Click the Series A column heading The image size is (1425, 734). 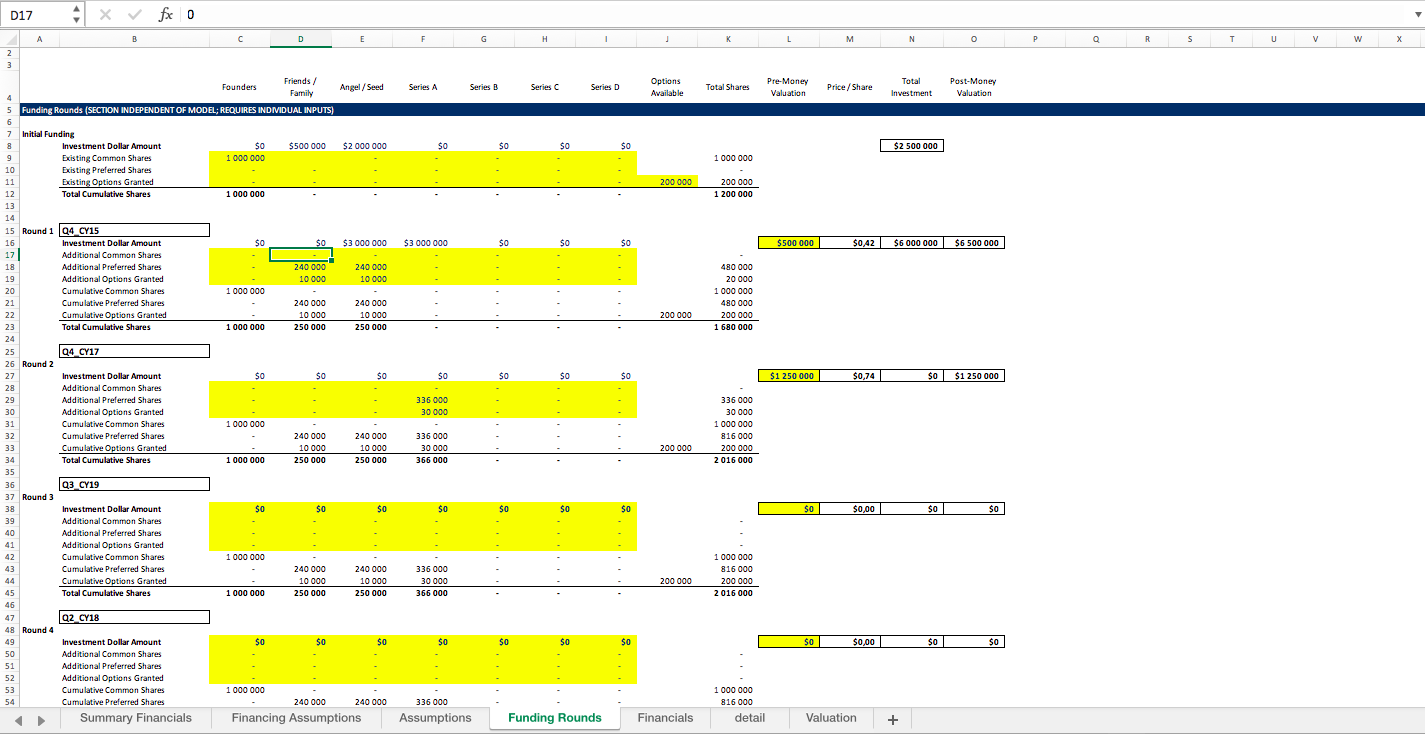tap(423, 87)
